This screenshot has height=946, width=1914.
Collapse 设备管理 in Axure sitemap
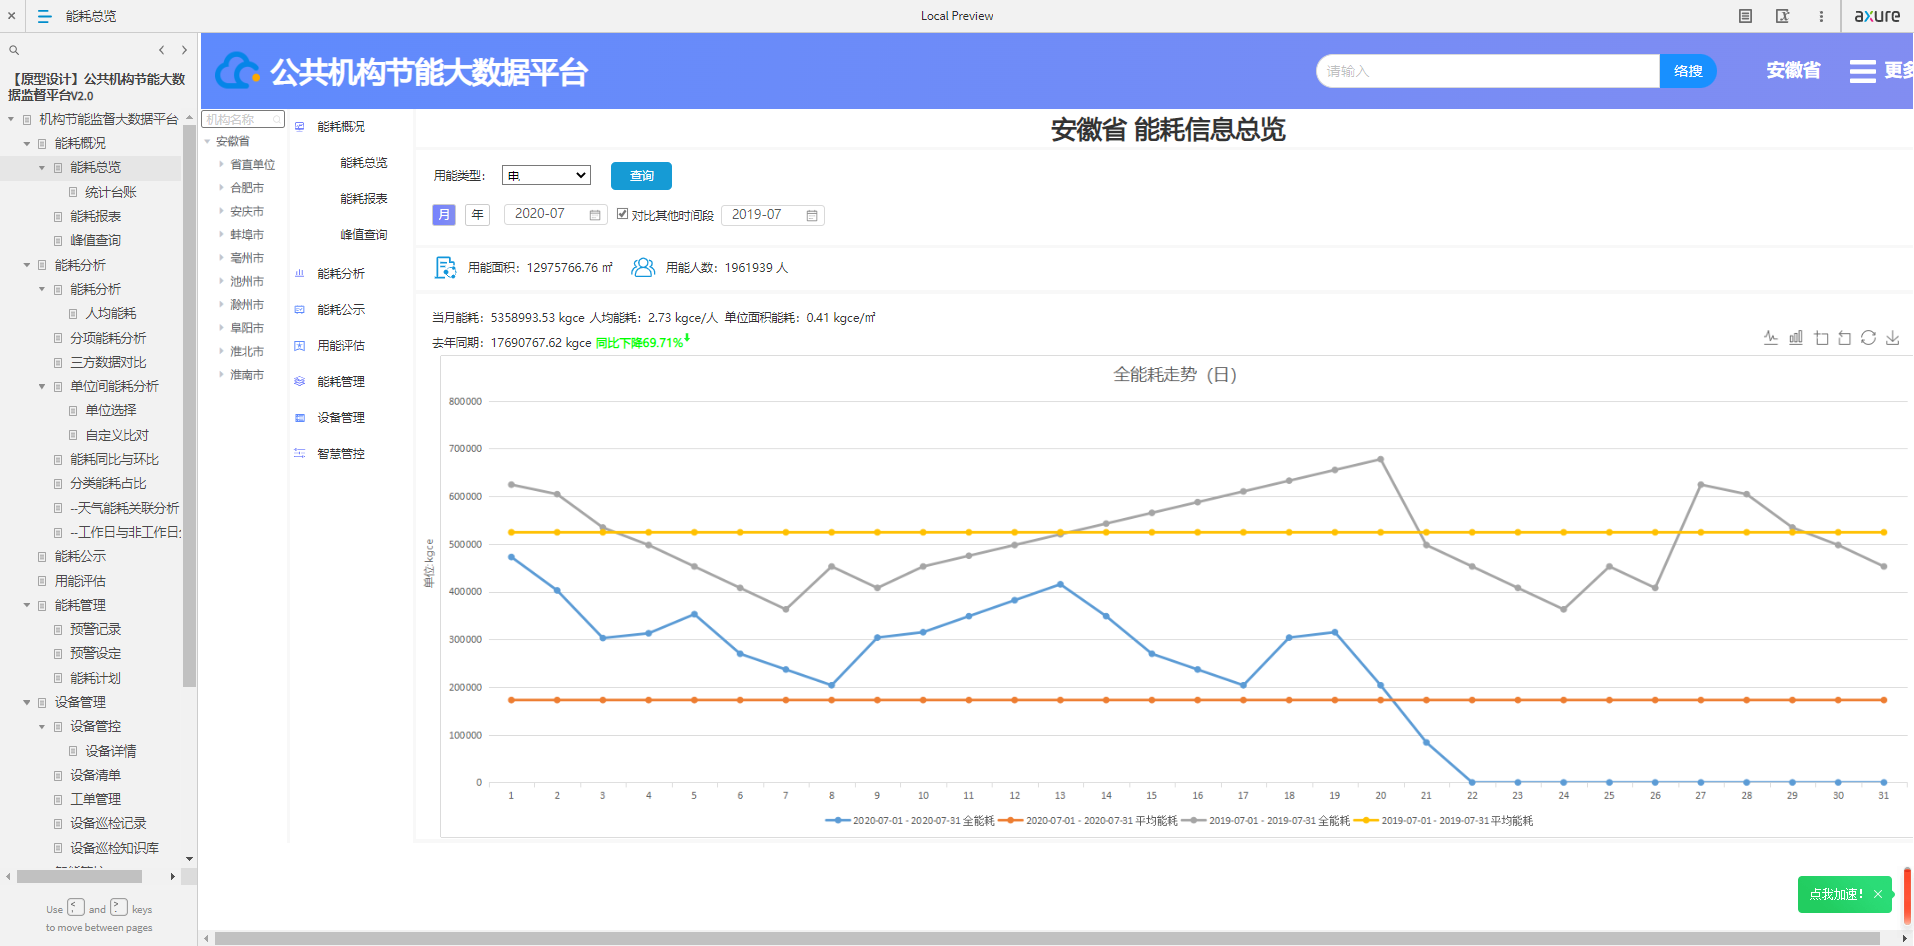(x=27, y=702)
